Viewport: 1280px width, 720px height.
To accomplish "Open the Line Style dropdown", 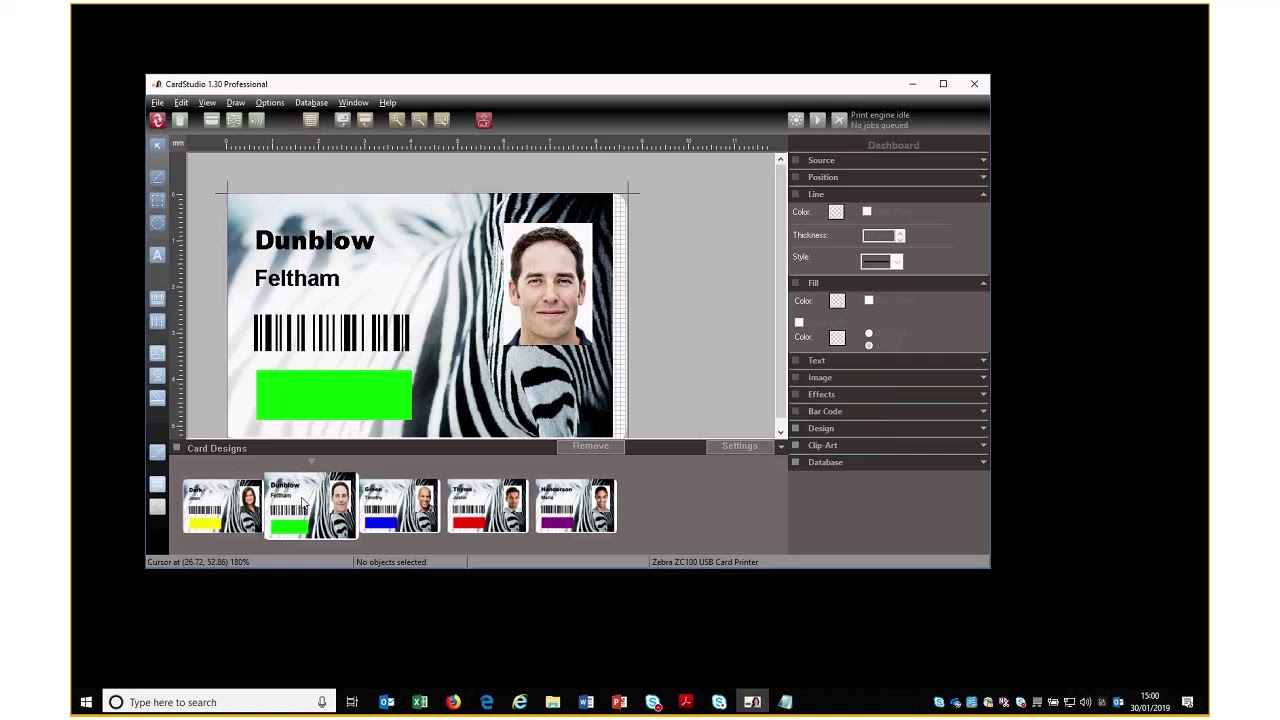I will 896,262.
